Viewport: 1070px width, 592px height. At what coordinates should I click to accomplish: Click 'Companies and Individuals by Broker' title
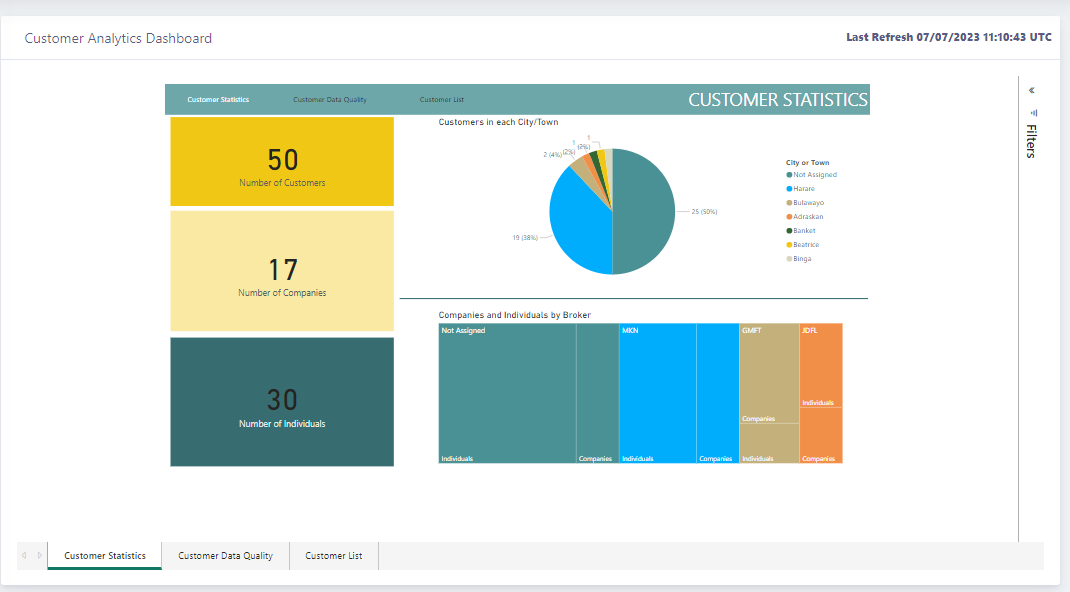(515, 315)
